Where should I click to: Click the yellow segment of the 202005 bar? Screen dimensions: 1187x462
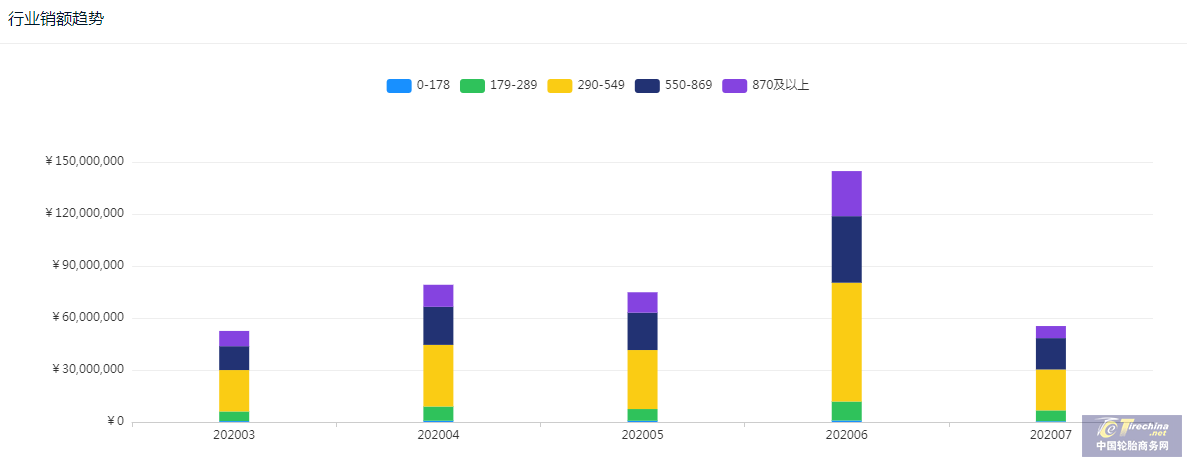click(x=642, y=379)
